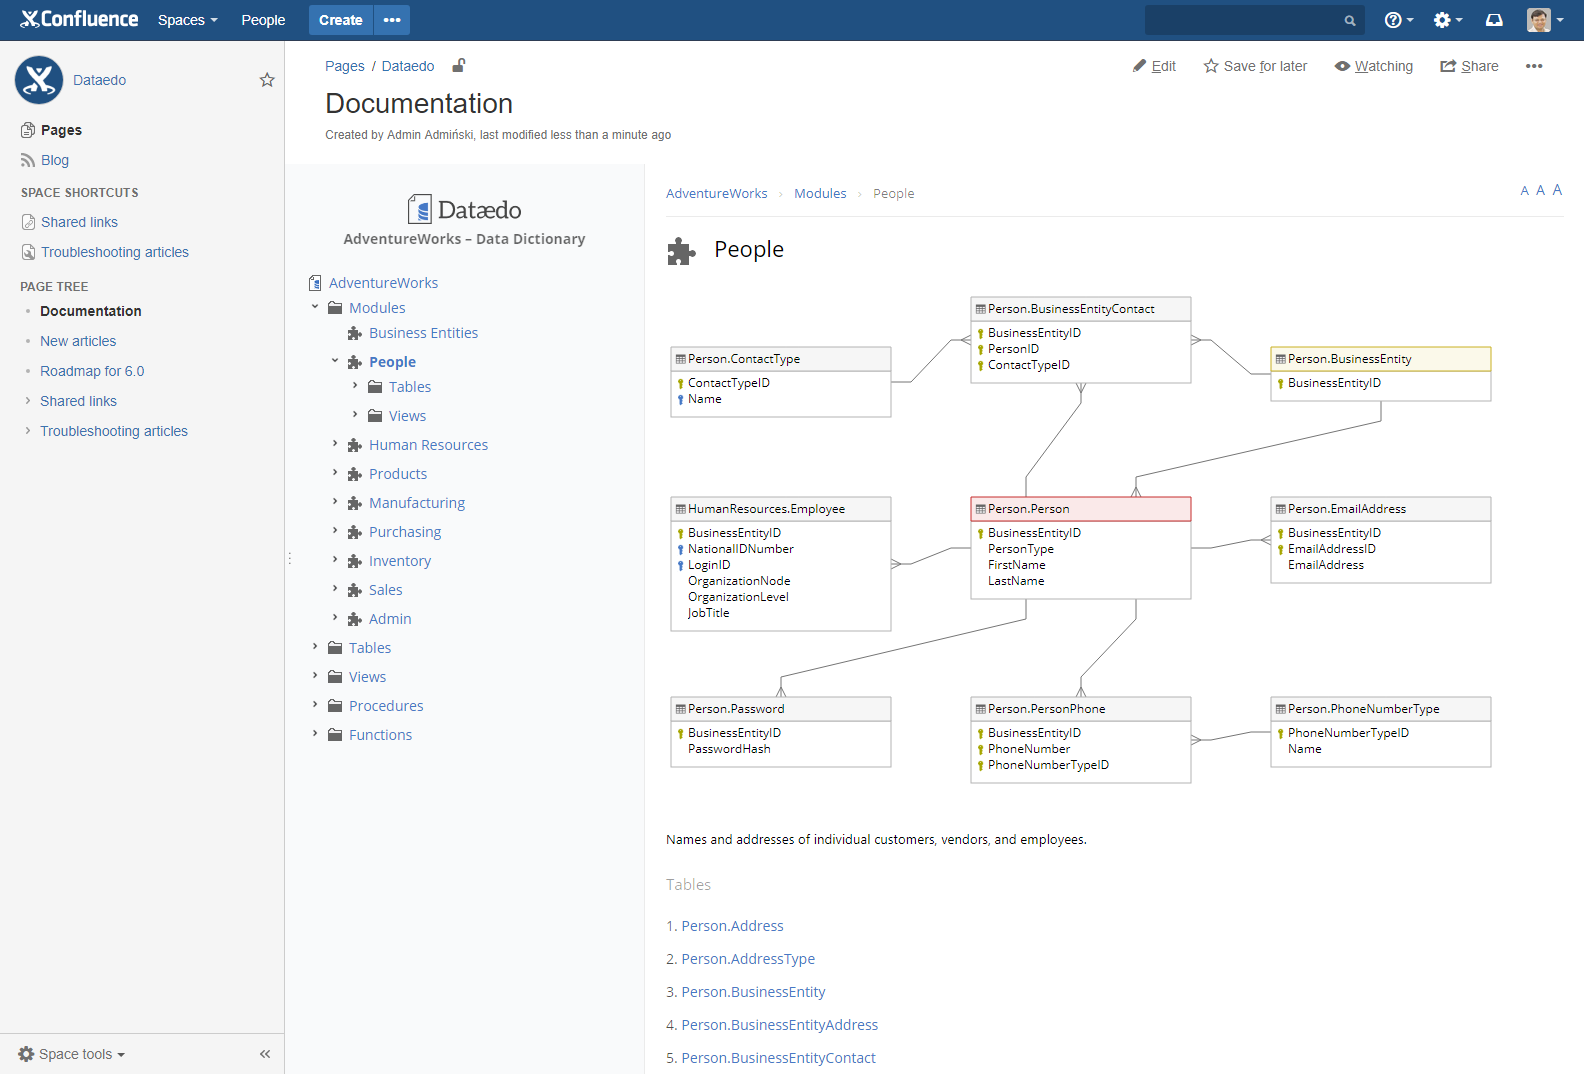Open the Spaces dropdown menu
This screenshot has width=1584, height=1074.
click(187, 20)
